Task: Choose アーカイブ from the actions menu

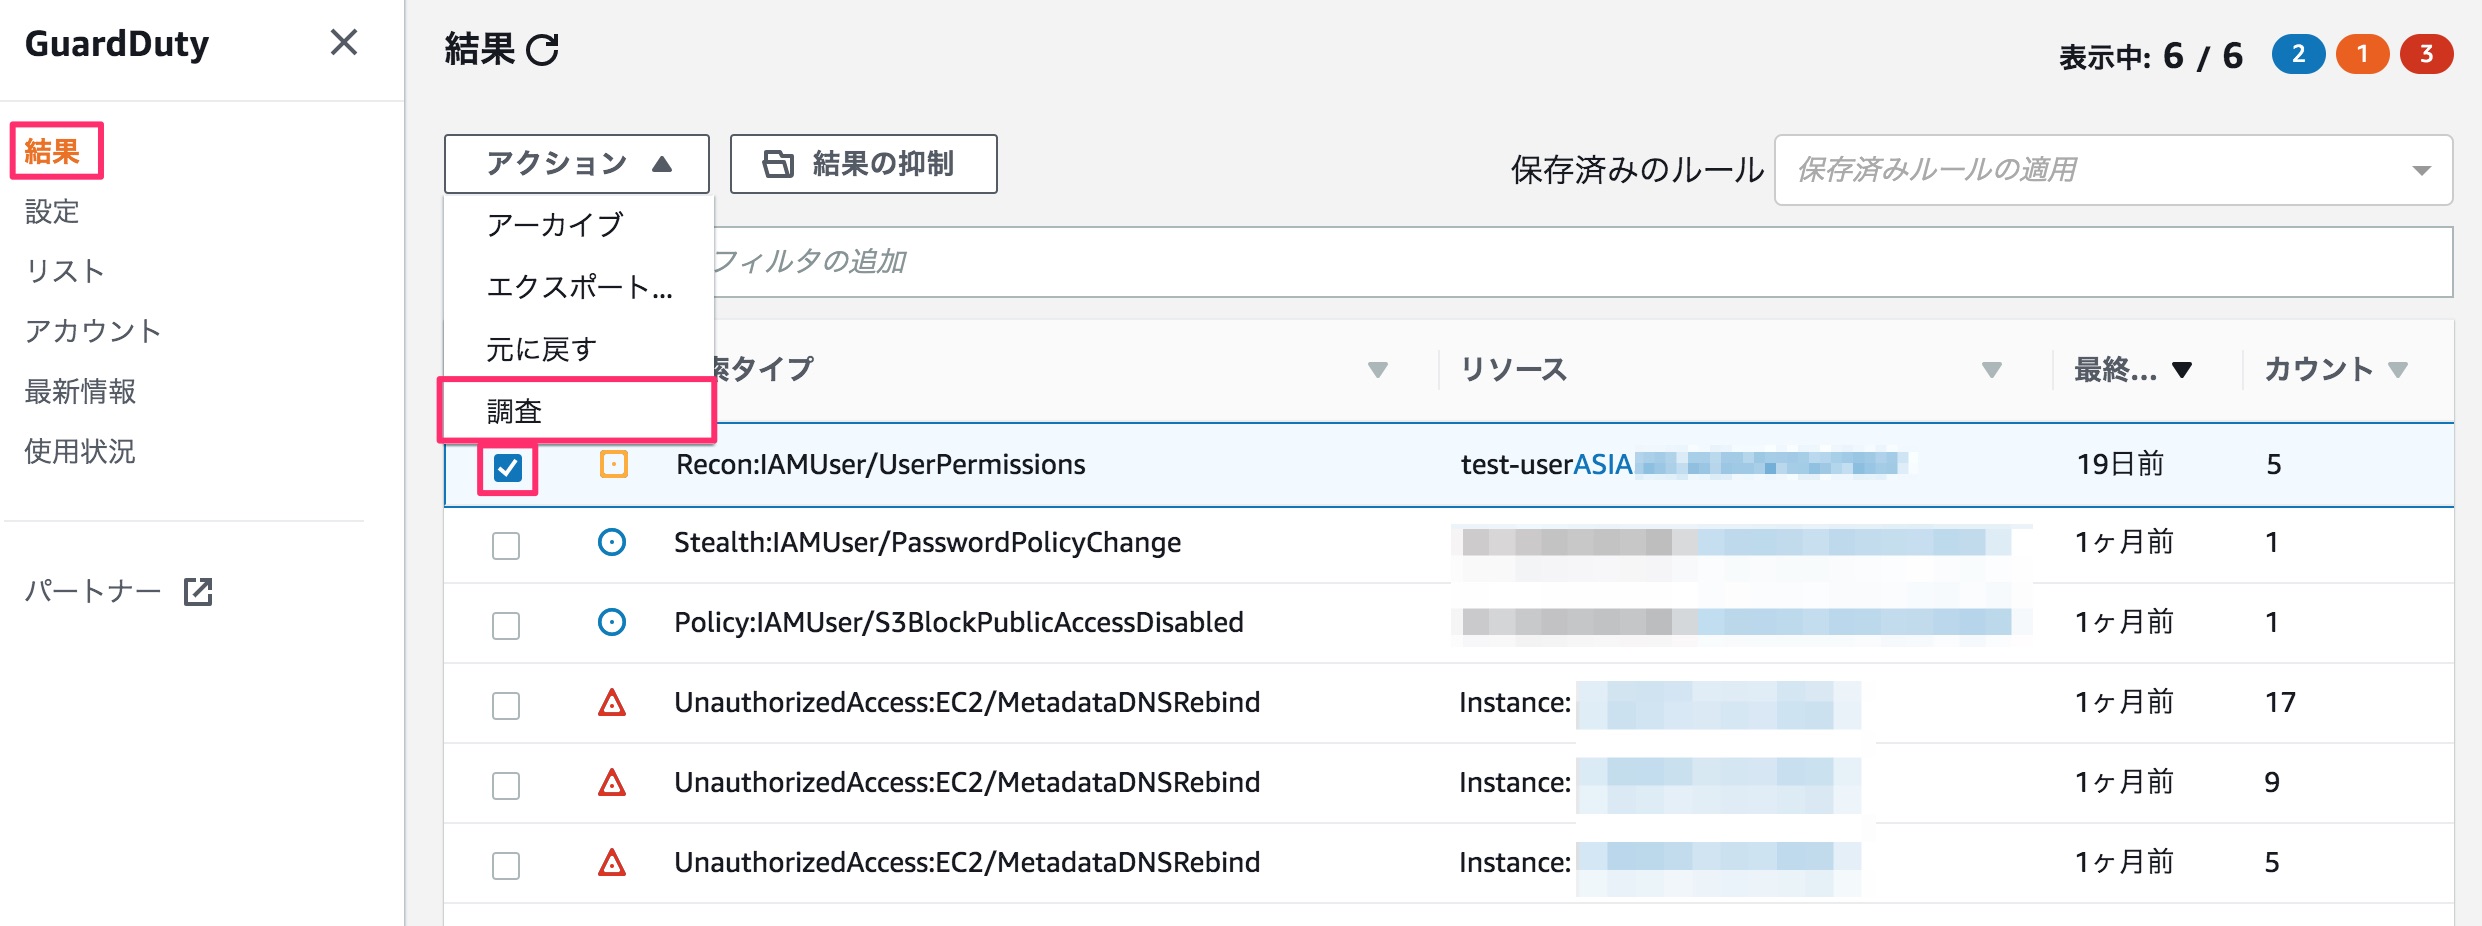Action: coord(557,224)
